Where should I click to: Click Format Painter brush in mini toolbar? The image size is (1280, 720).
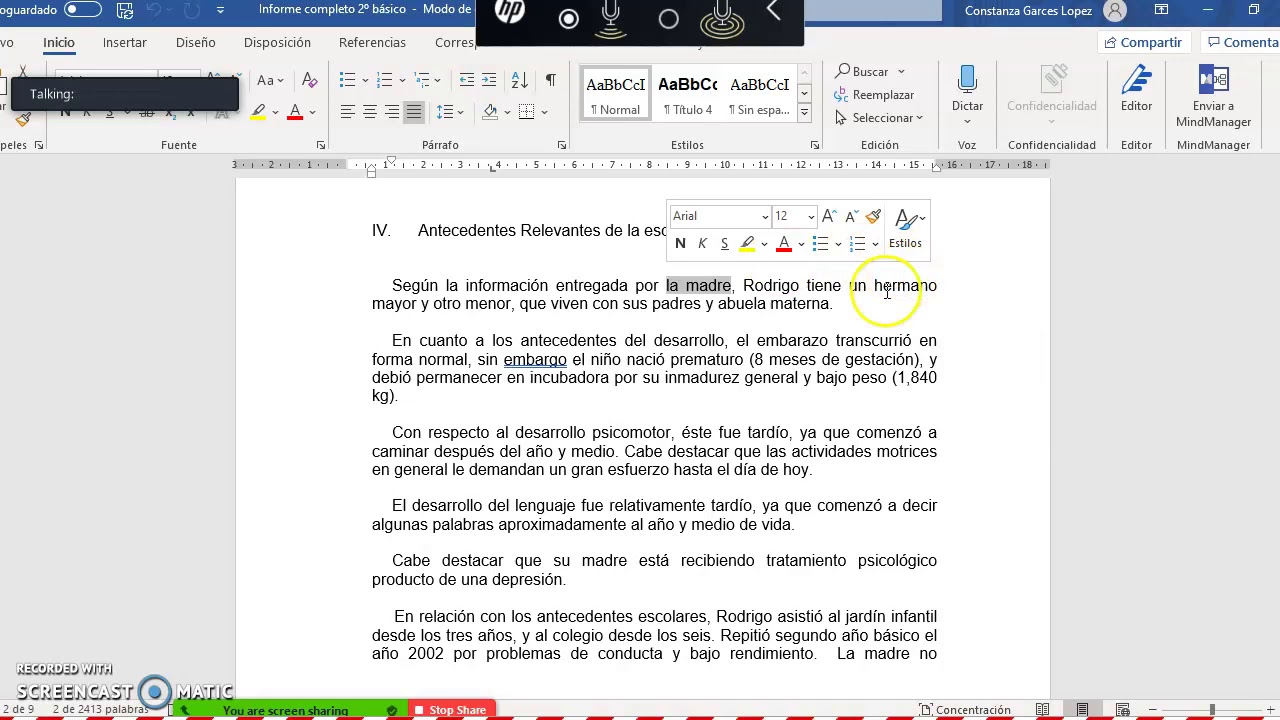(x=873, y=216)
